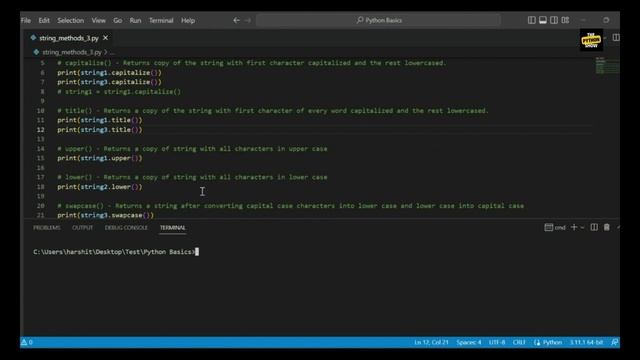Switch to the Output panel tab
This screenshot has width=640, height=360.
point(82,228)
